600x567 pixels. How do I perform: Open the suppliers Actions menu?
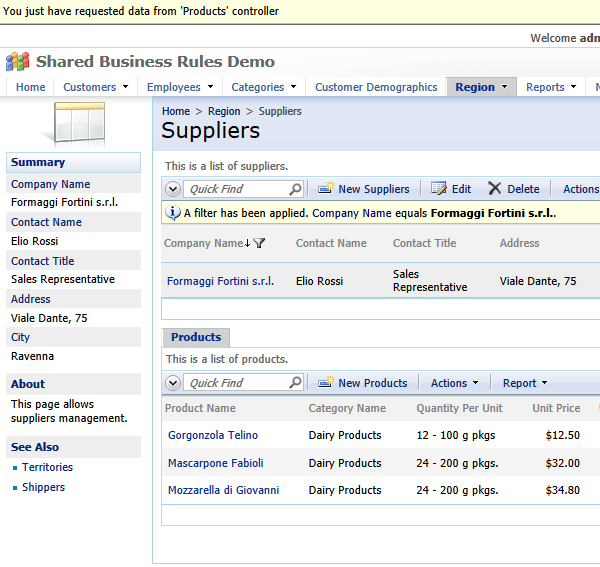click(x=581, y=189)
